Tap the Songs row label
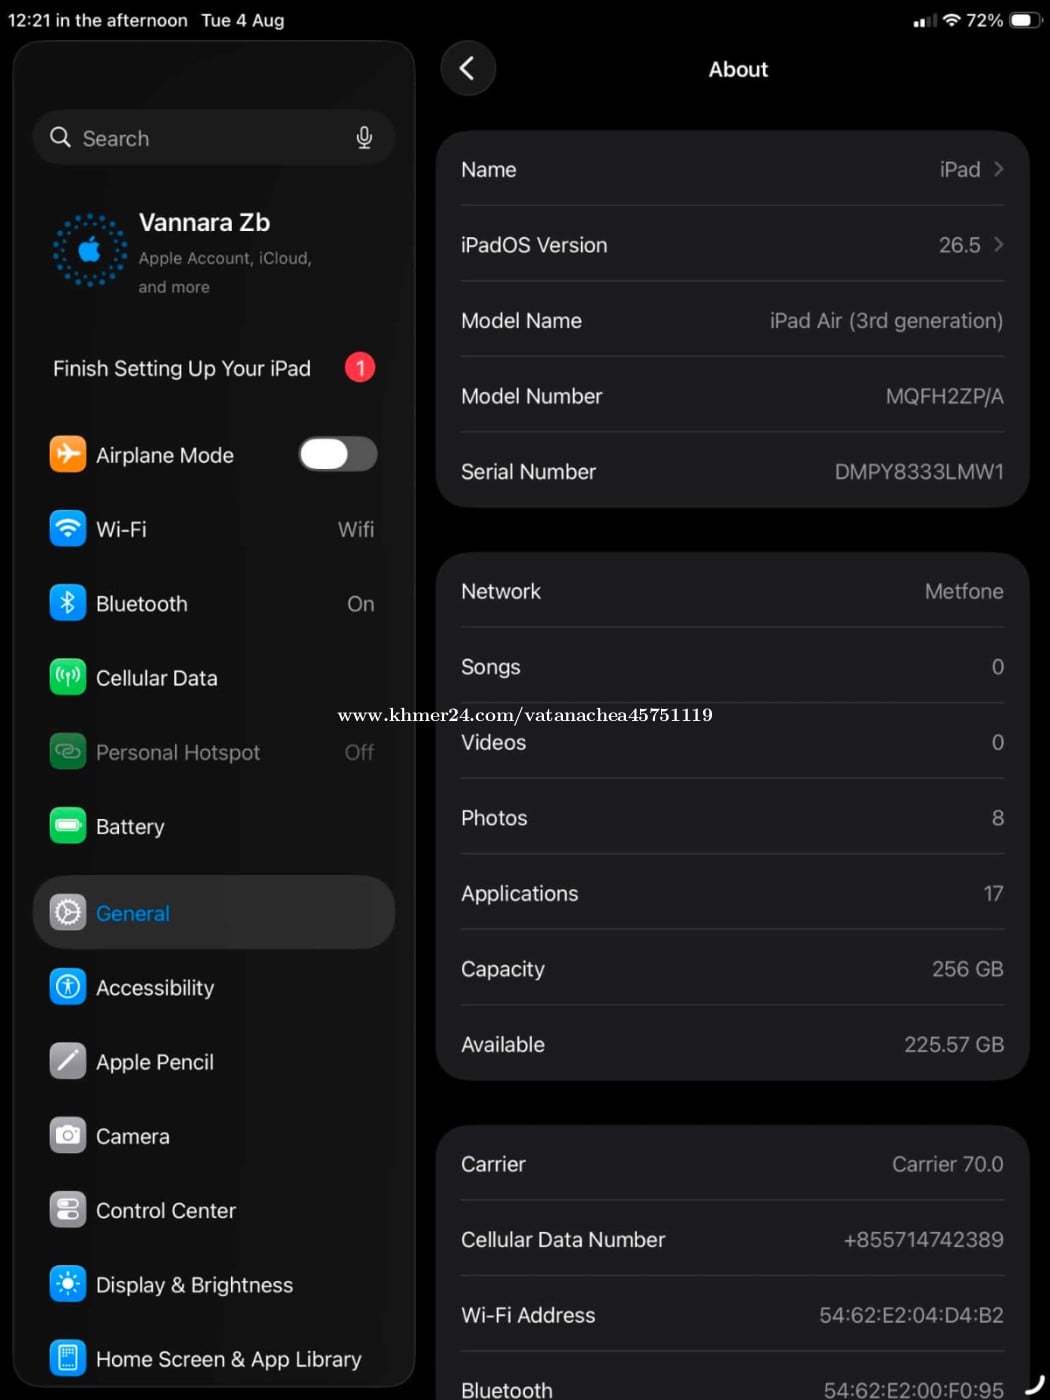Viewport: 1050px width, 1400px height. click(491, 667)
